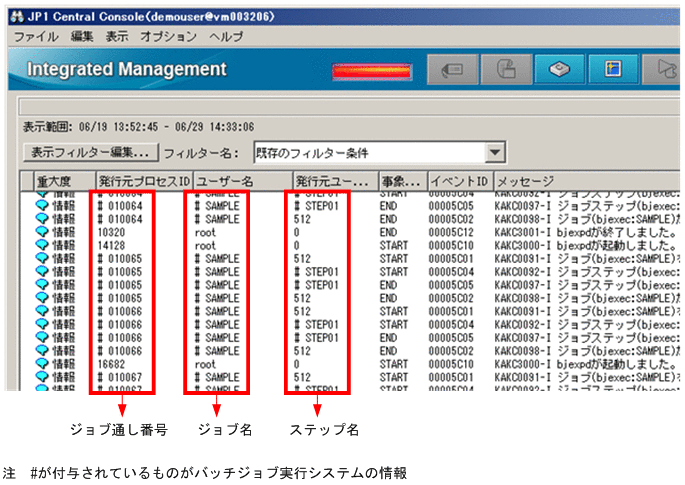Click the grayed play-arrow toolbar button
Image resolution: width=685 pixels, height=485 pixels.
[x=662, y=69]
